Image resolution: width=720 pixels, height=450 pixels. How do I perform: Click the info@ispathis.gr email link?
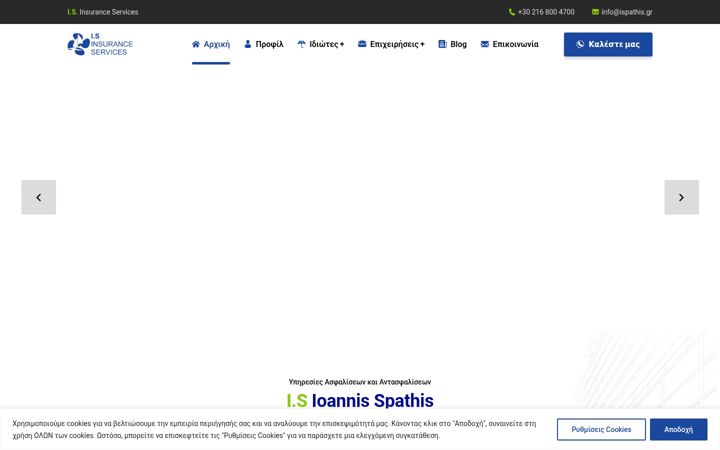coord(622,12)
